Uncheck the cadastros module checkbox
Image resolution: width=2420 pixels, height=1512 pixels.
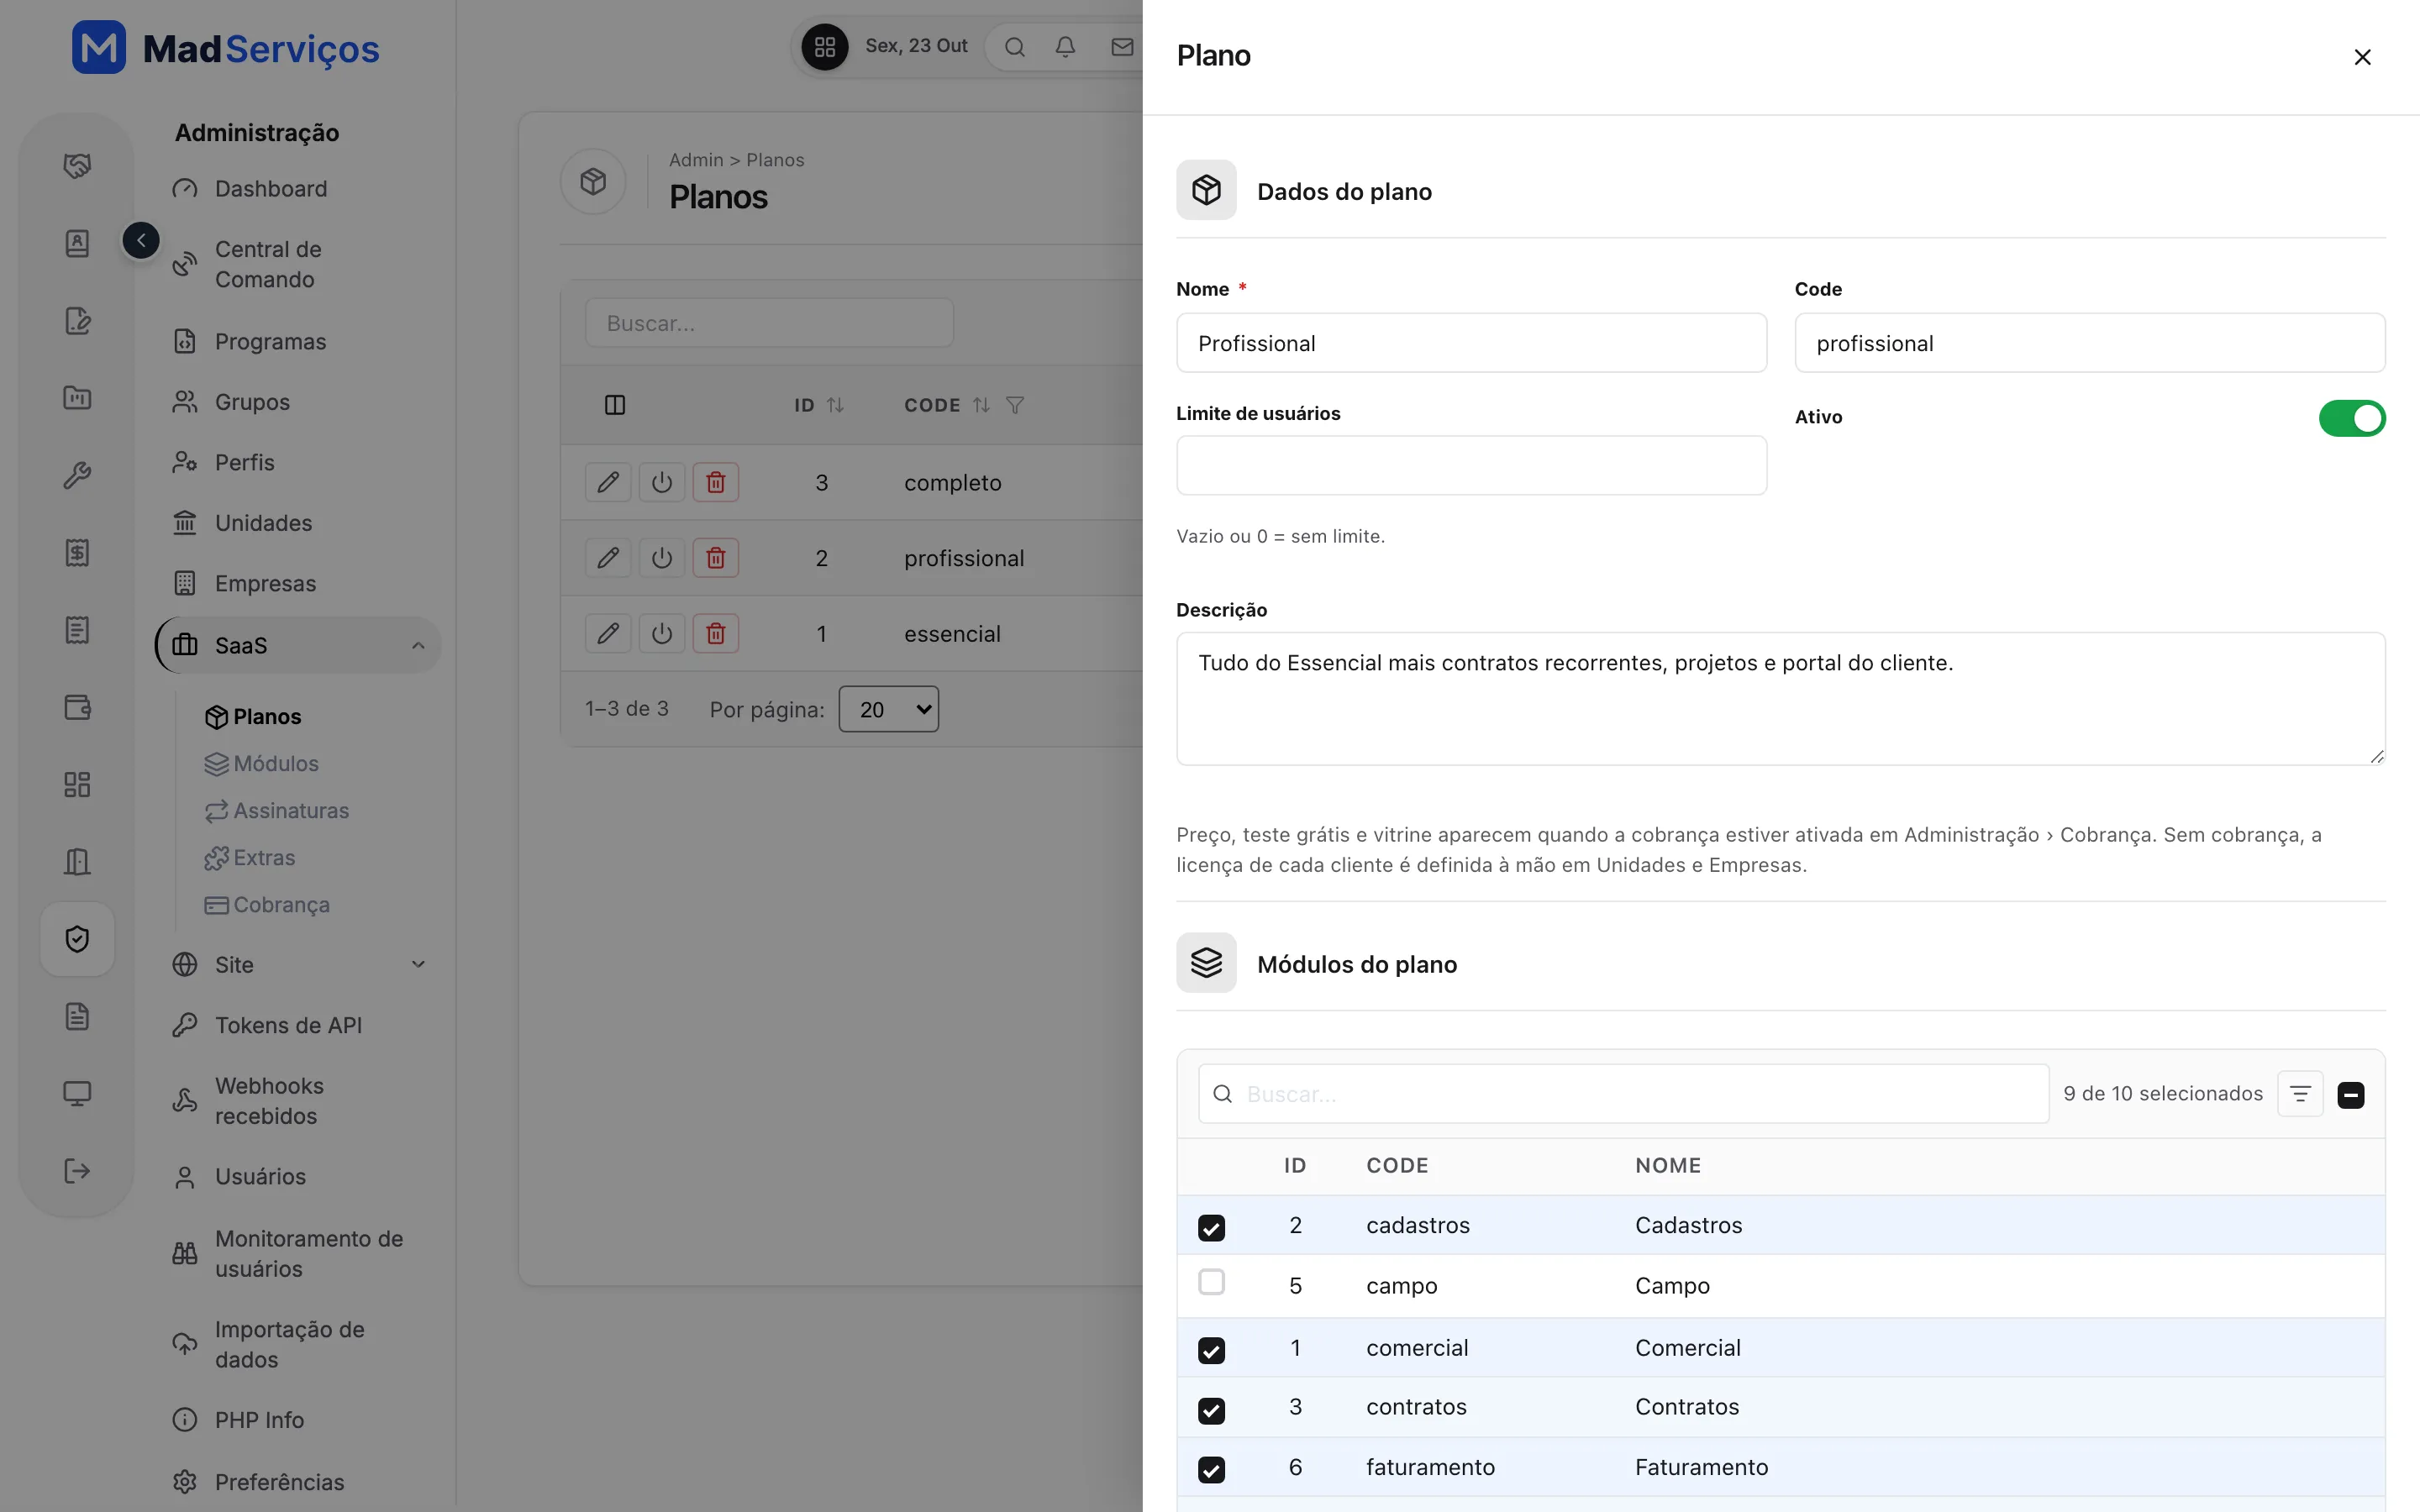1211,1227
